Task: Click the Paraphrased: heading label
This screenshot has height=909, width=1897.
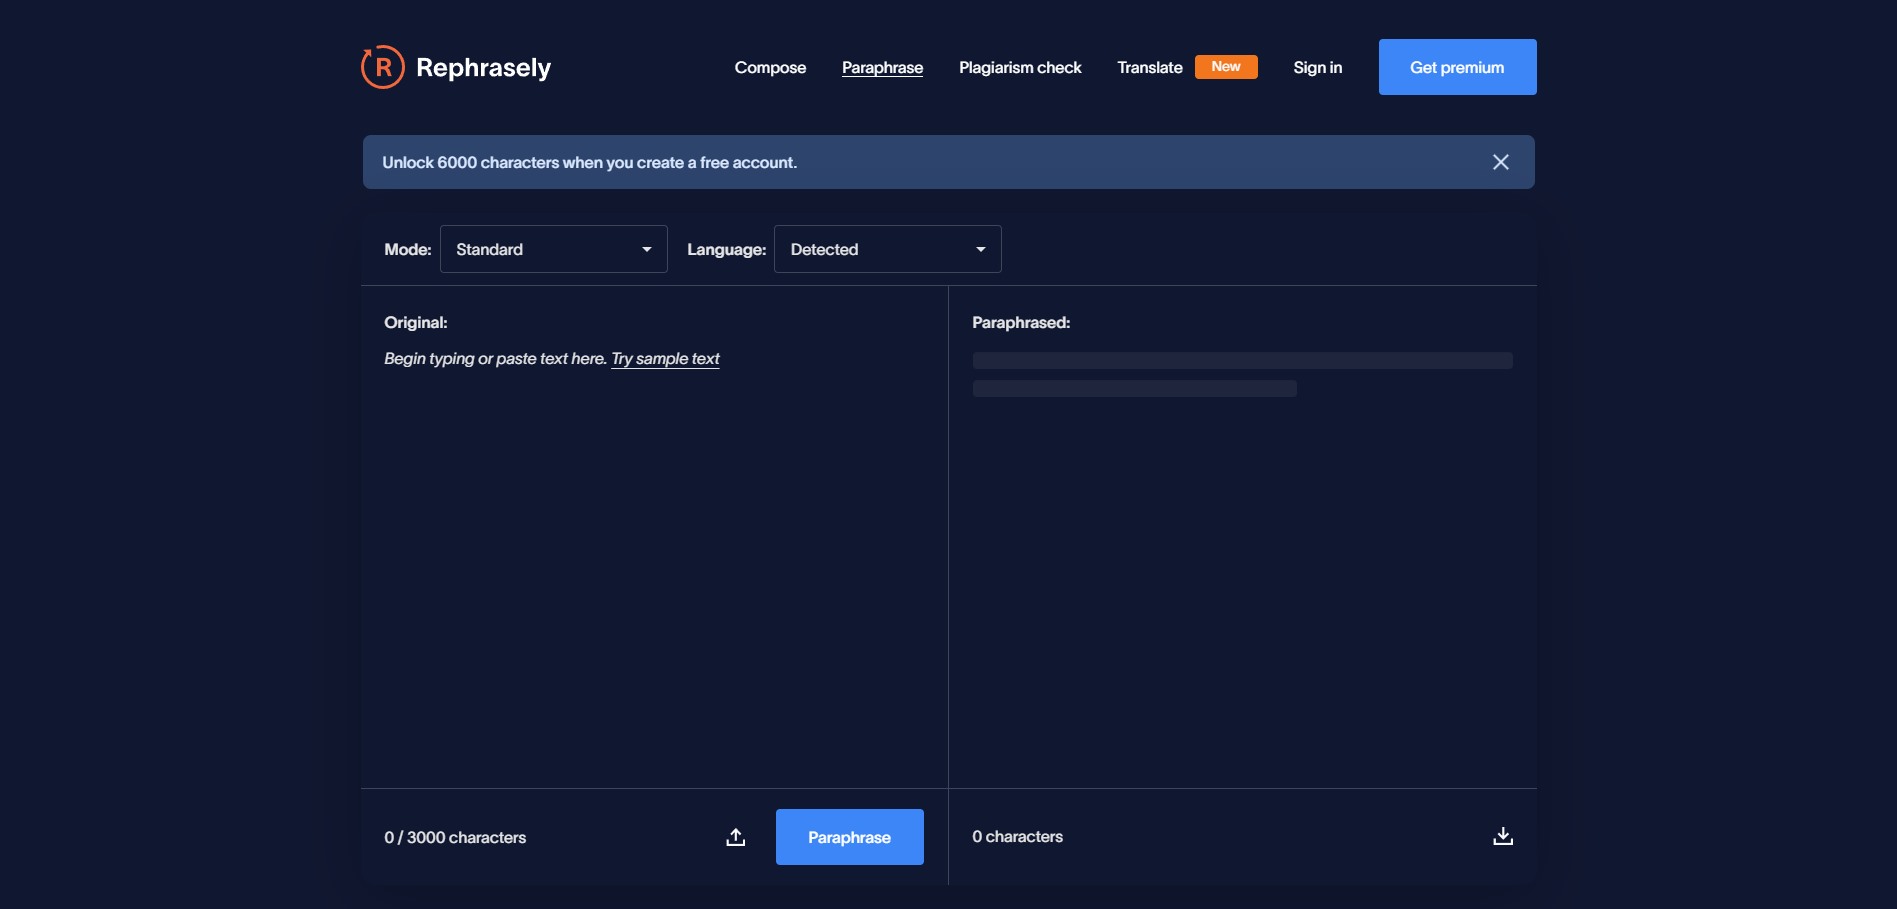Action: point(1021,322)
